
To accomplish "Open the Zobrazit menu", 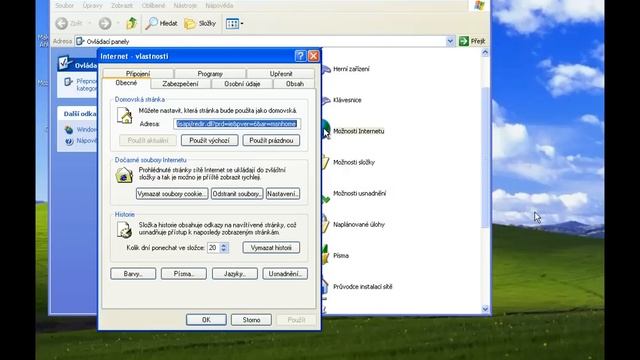I will click(x=122, y=6).
